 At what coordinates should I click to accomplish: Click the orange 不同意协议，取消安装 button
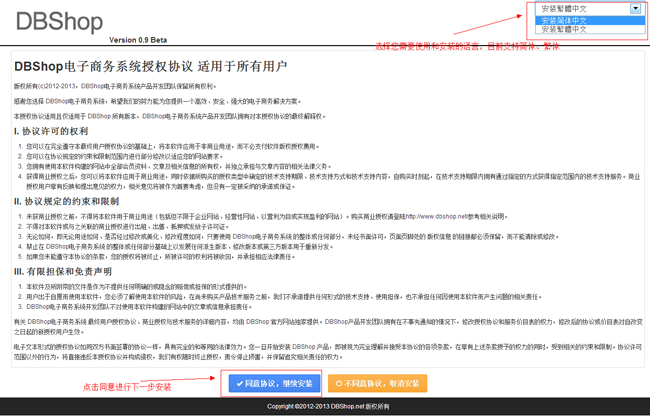tap(378, 383)
